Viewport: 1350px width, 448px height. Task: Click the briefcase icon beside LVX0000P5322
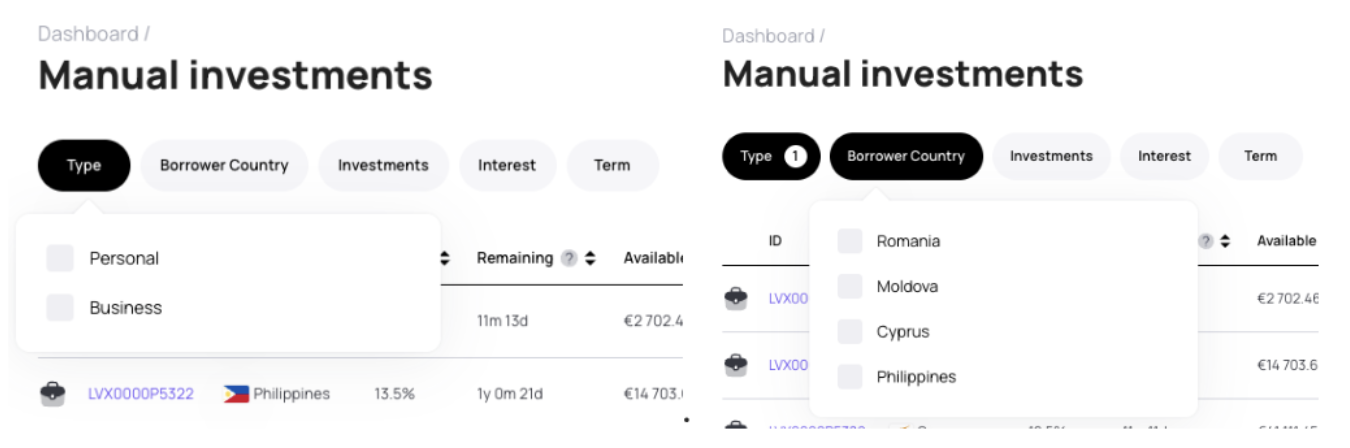[53, 394]
